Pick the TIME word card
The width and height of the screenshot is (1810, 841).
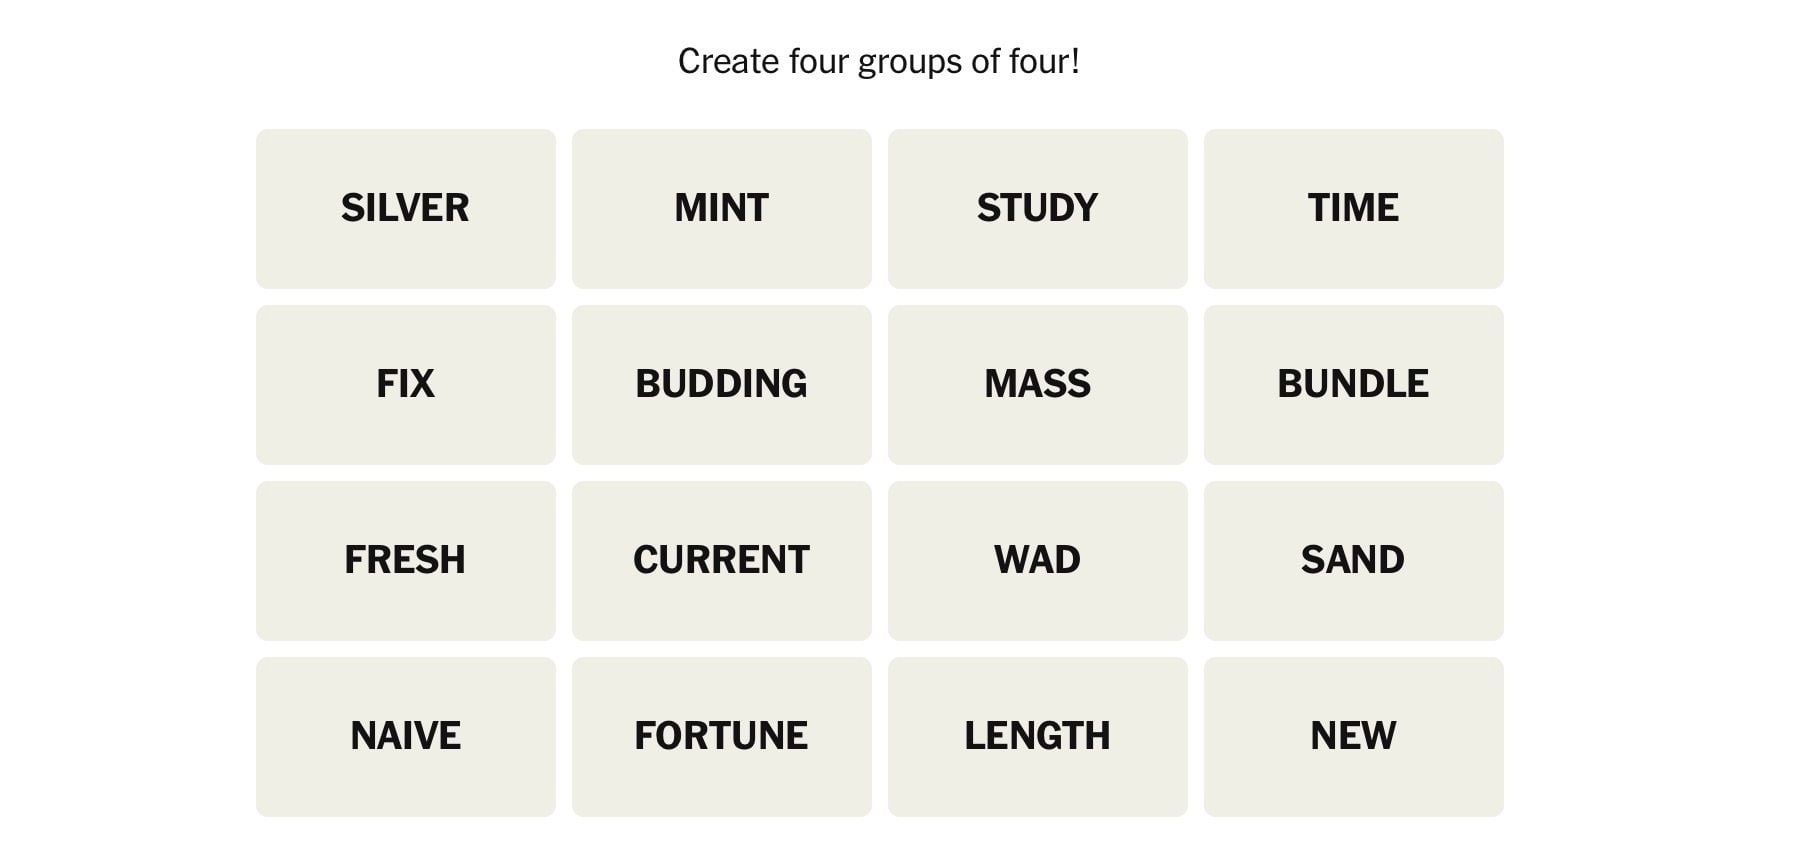point(1353,208)
